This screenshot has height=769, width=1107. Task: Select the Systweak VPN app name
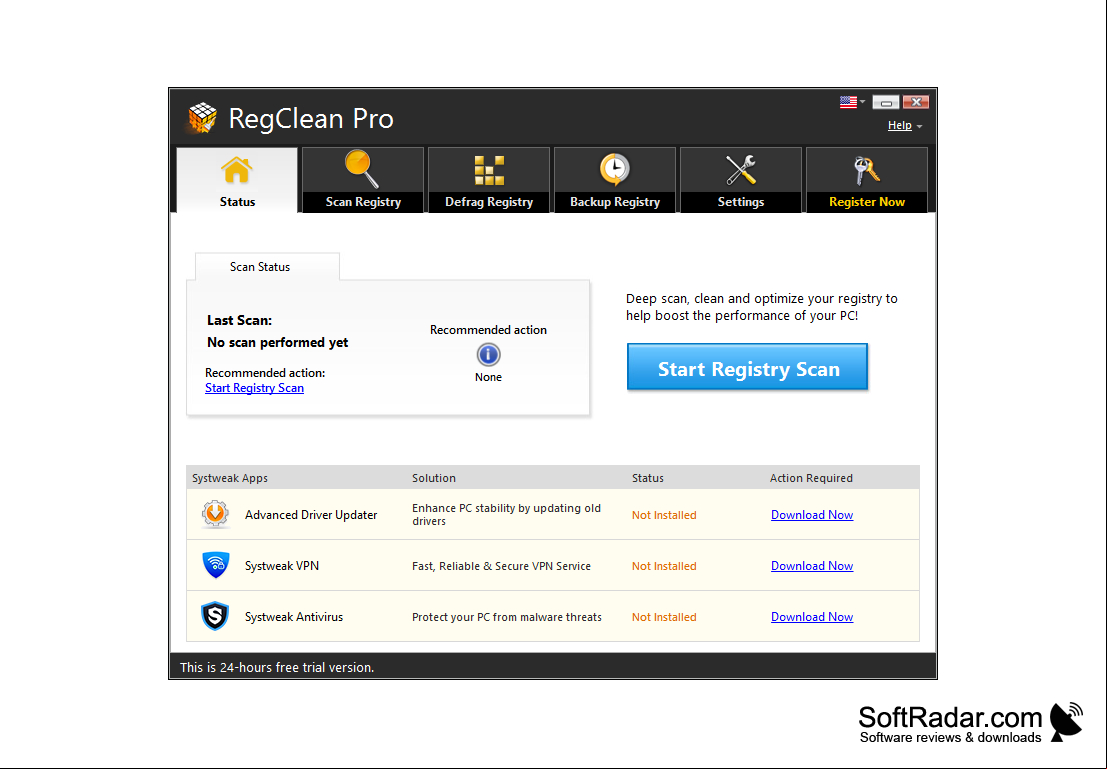[x=282, y=566]
